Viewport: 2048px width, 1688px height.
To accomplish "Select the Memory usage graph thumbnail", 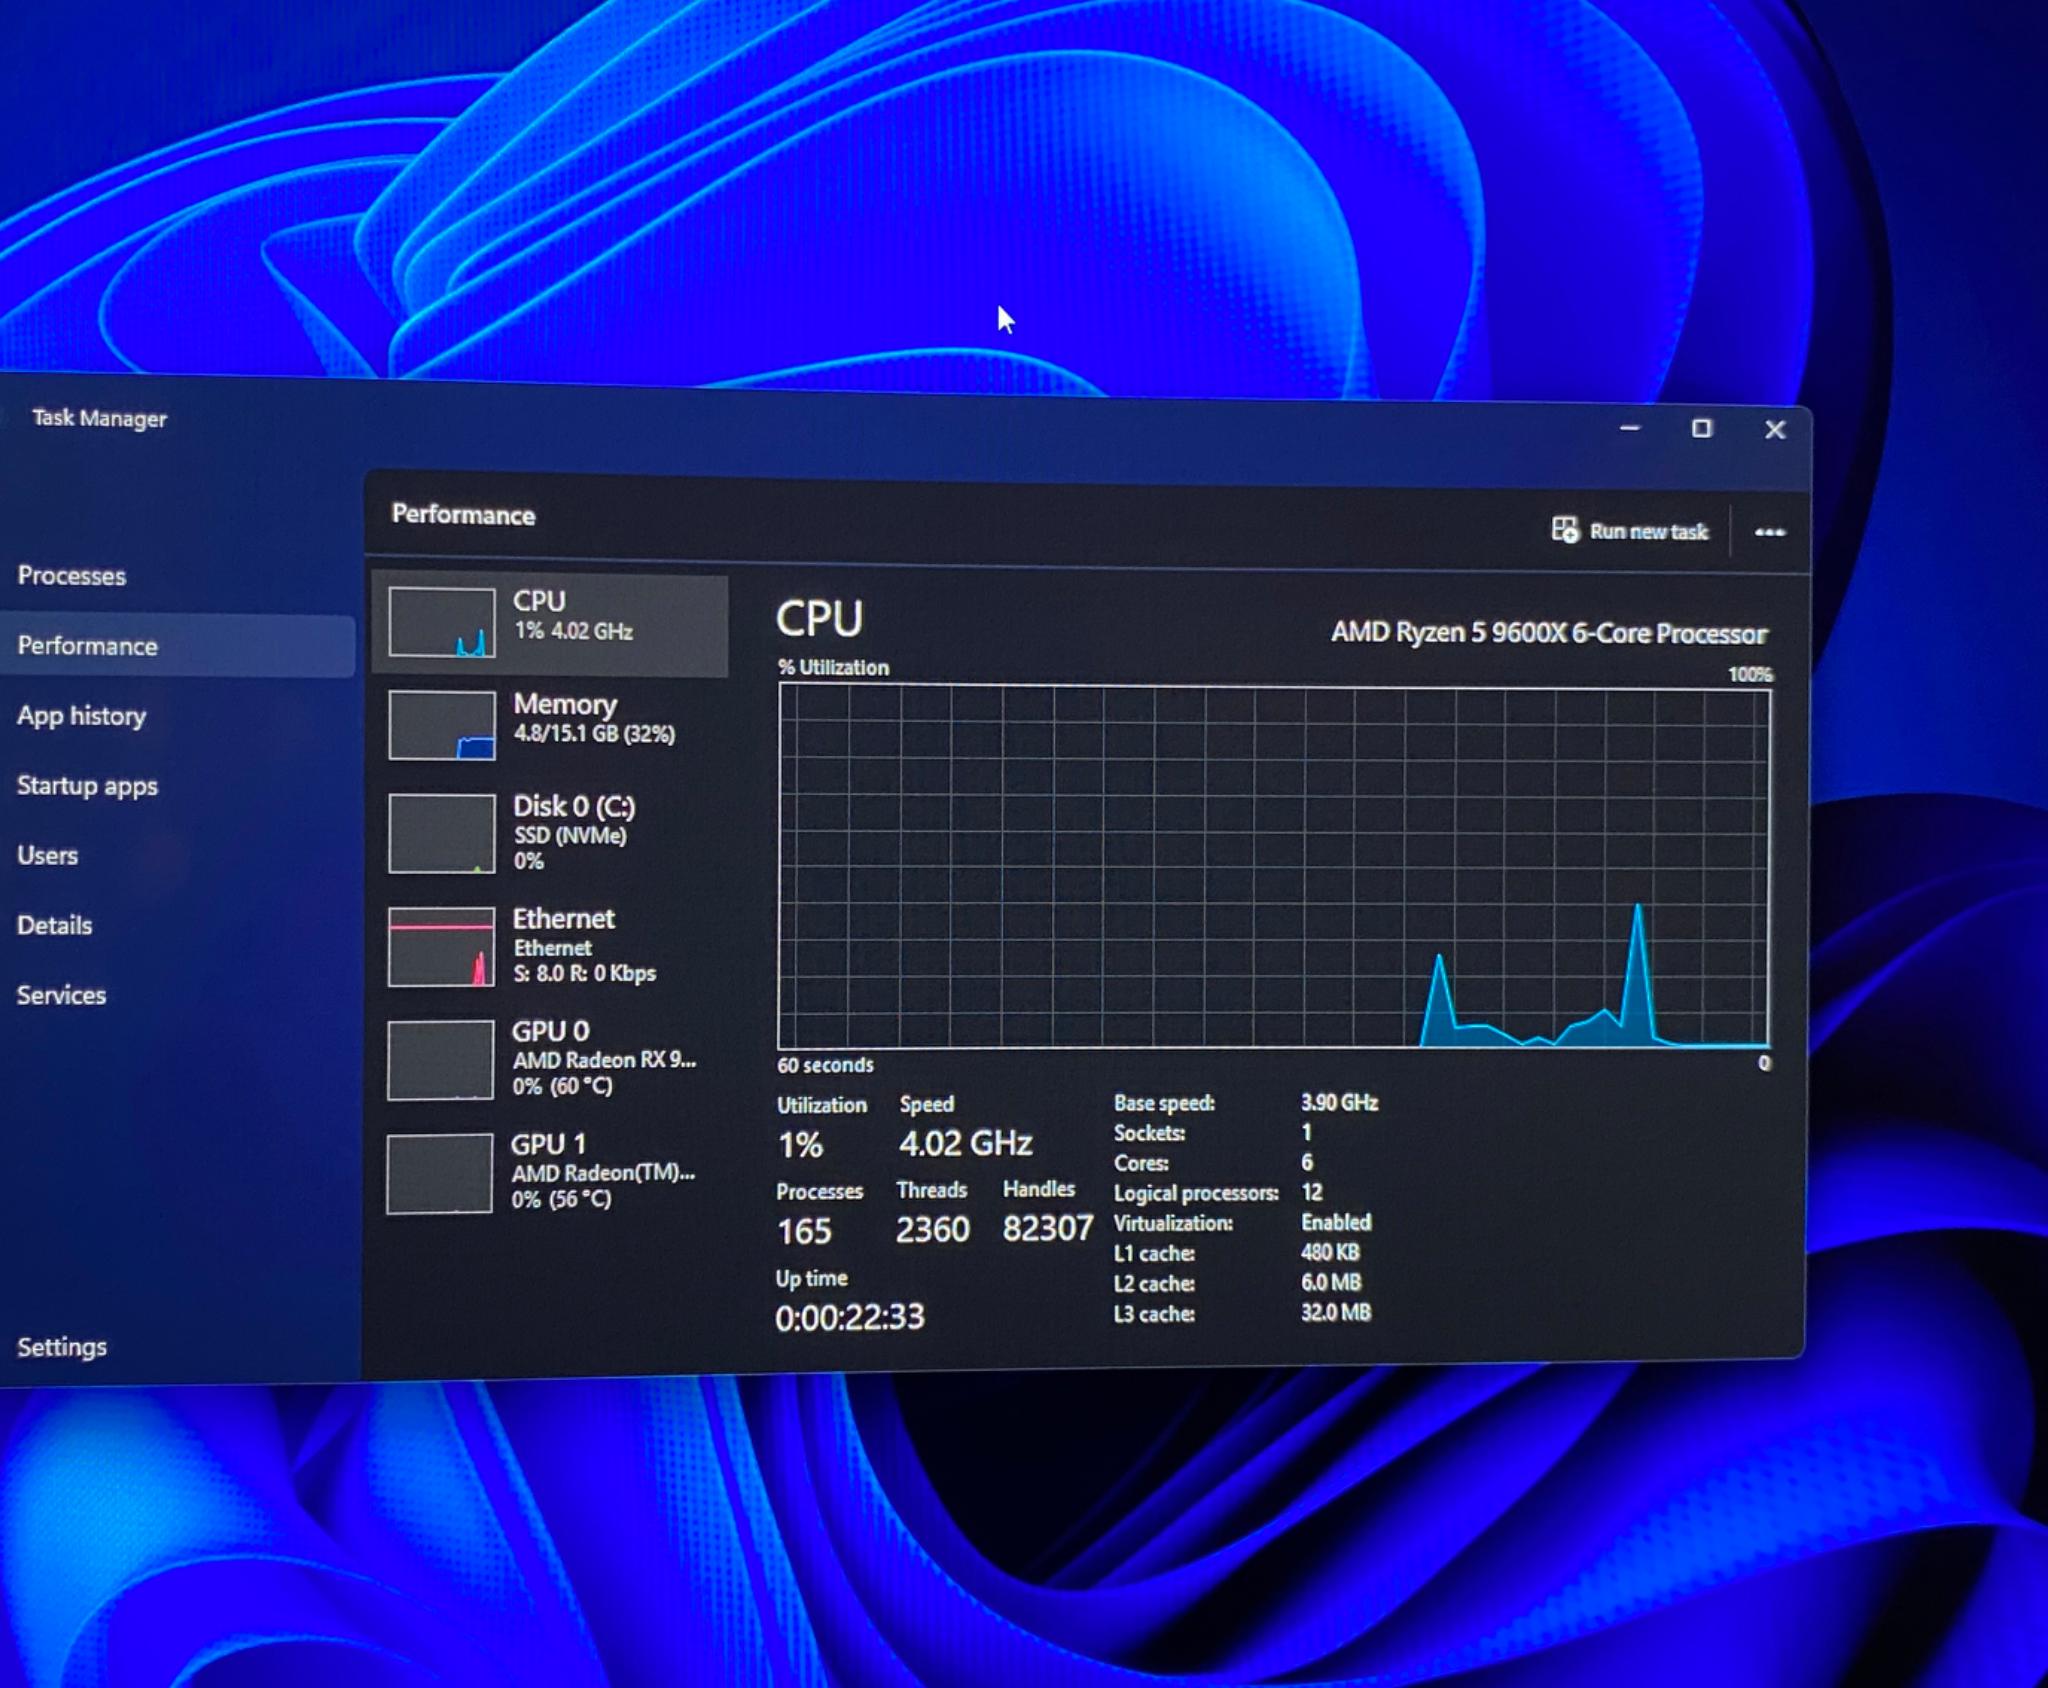I will [441, 725].
